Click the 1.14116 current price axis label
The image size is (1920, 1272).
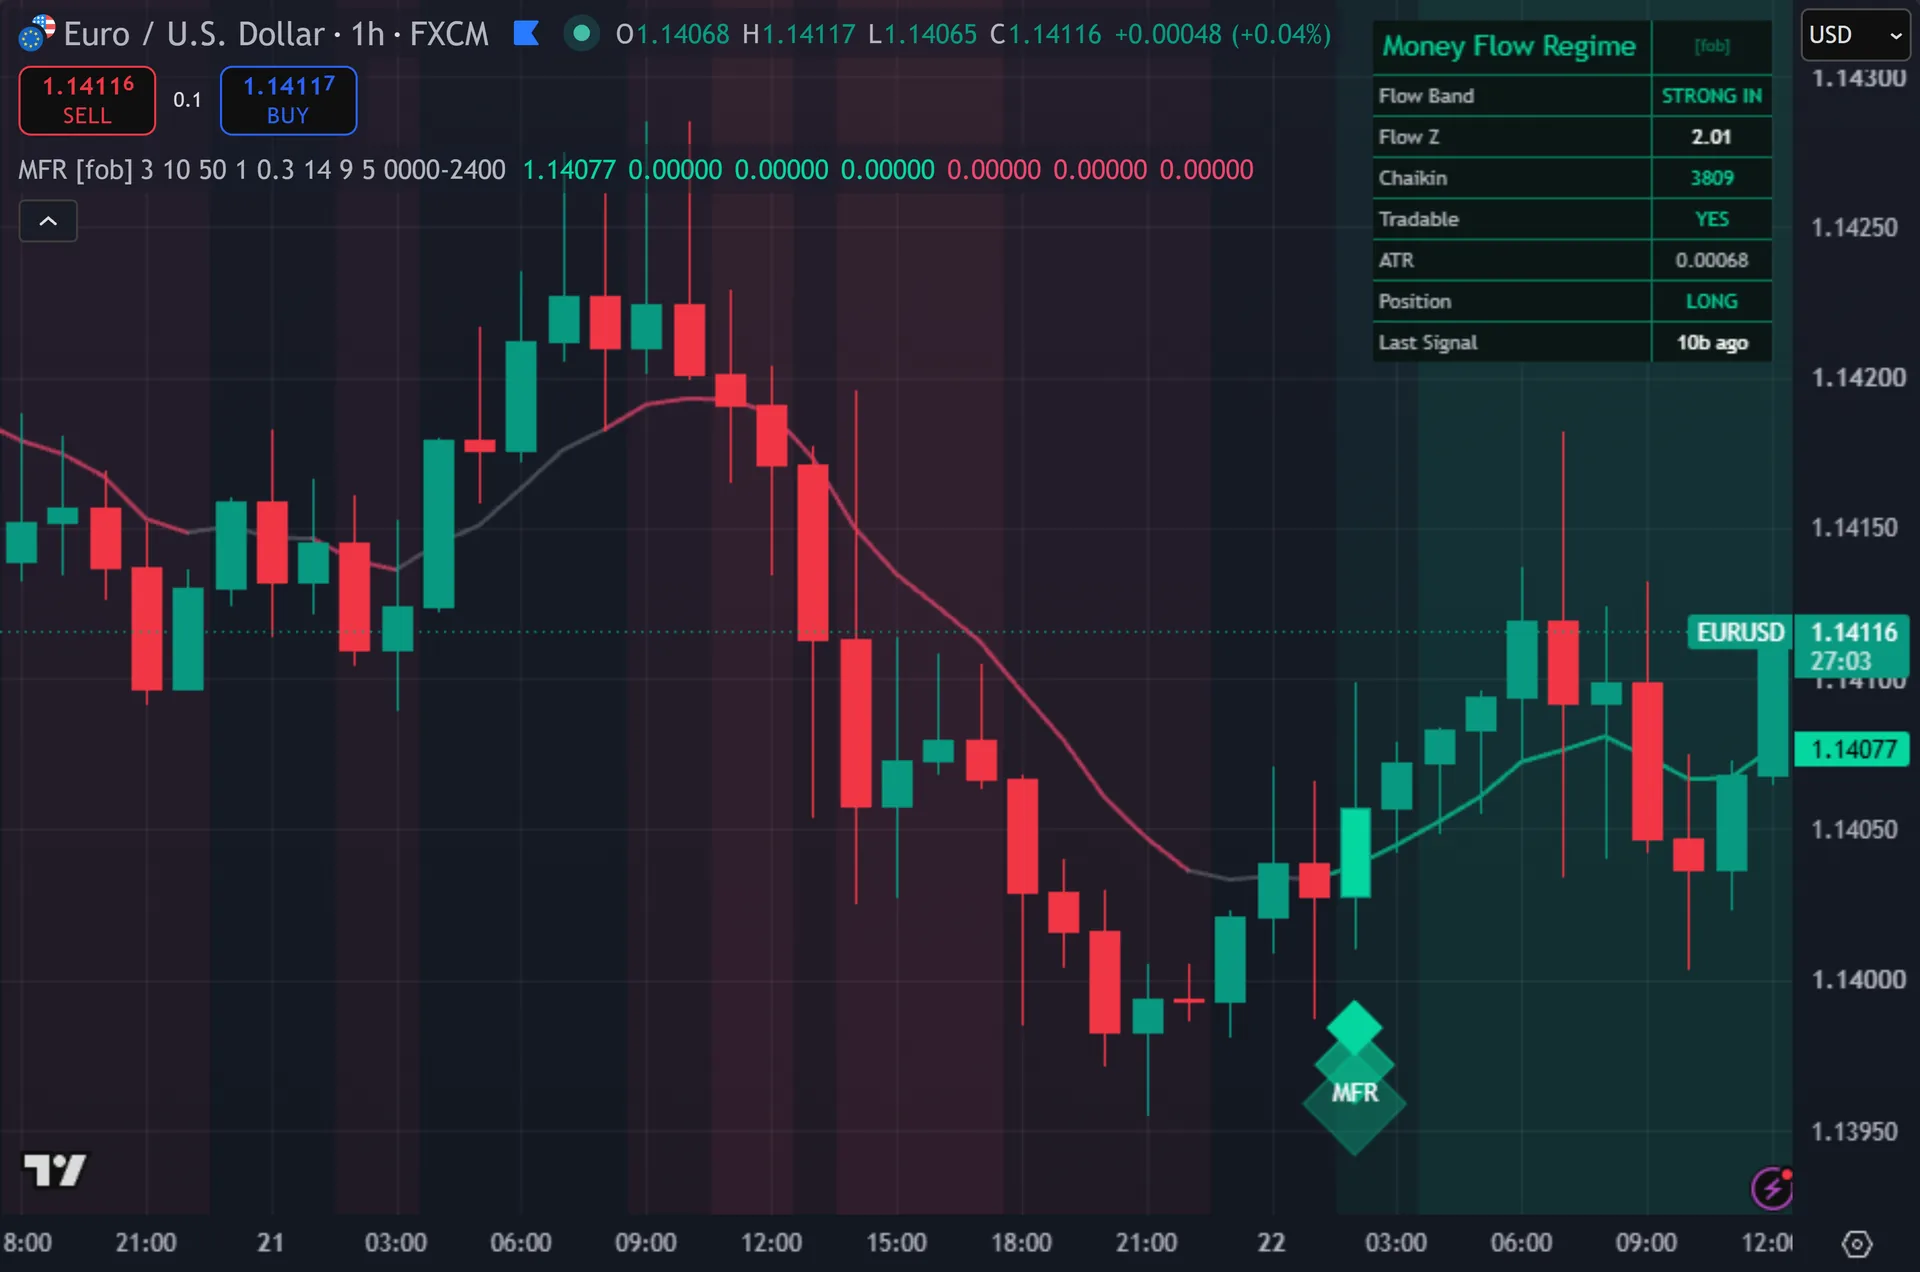(x=1853, y=646)
